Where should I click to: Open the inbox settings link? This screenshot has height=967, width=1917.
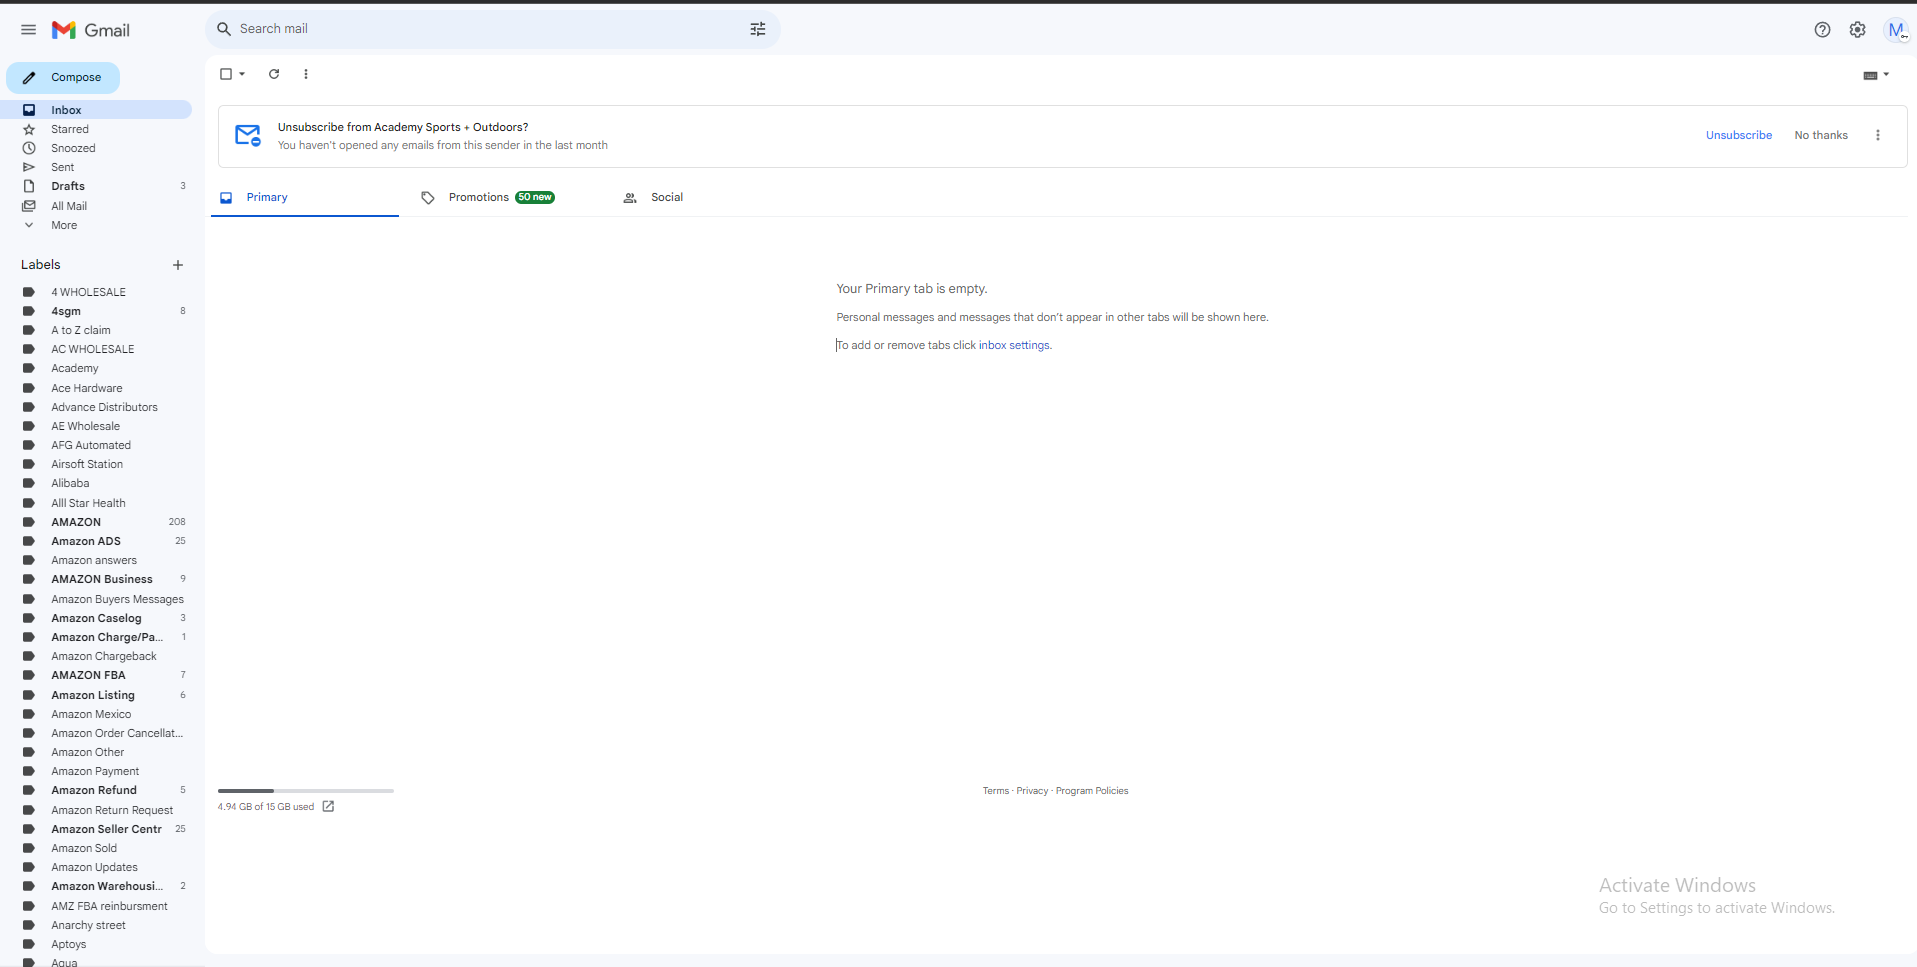point(1013,345)
